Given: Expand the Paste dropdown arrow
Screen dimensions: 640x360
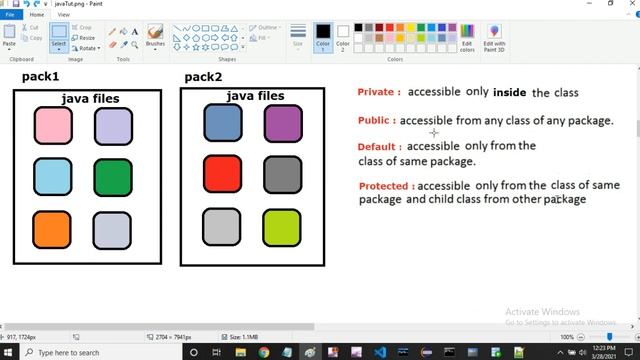Looking at the screenshot, I should 9,49.
